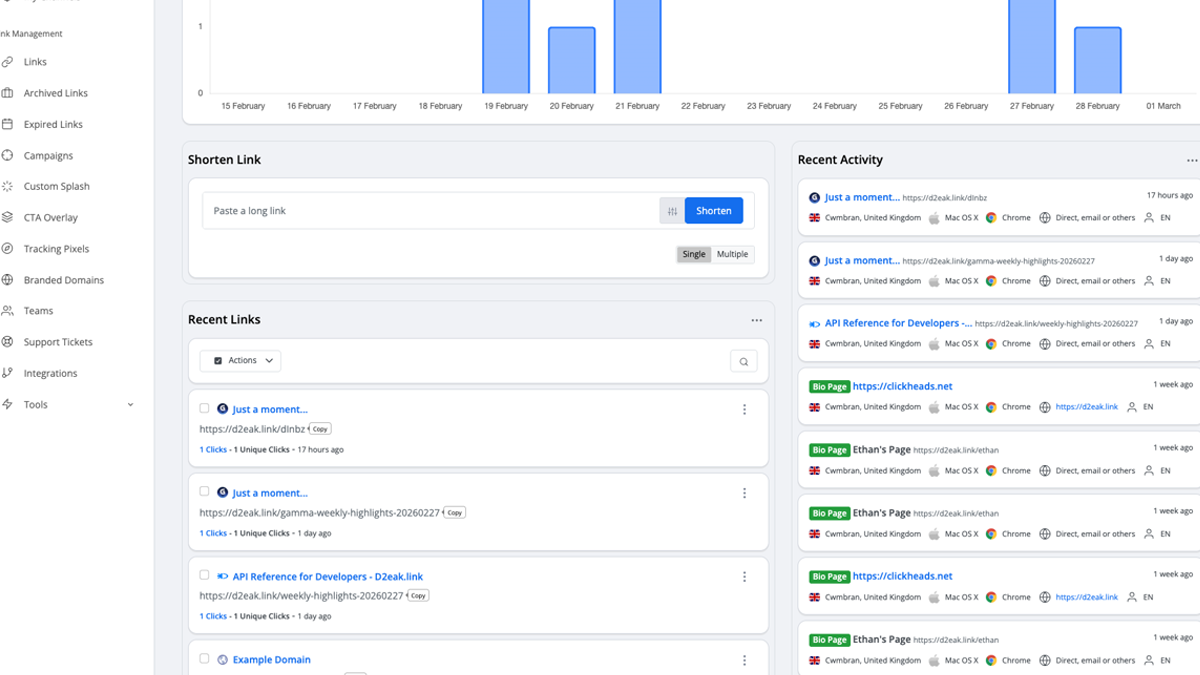Open the Branded Domains page
1200x675 pixels.
[x=63, y=280]
